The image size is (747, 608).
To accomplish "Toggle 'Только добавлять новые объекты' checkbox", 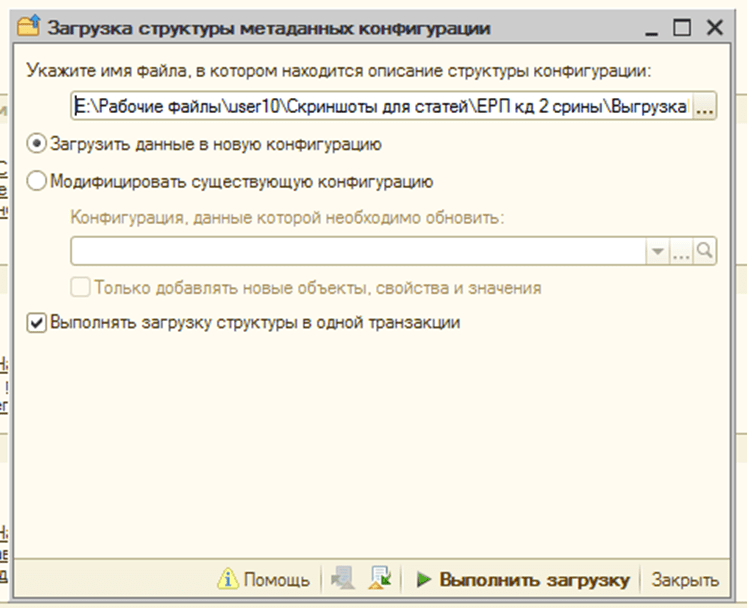I will pos(81,288).
